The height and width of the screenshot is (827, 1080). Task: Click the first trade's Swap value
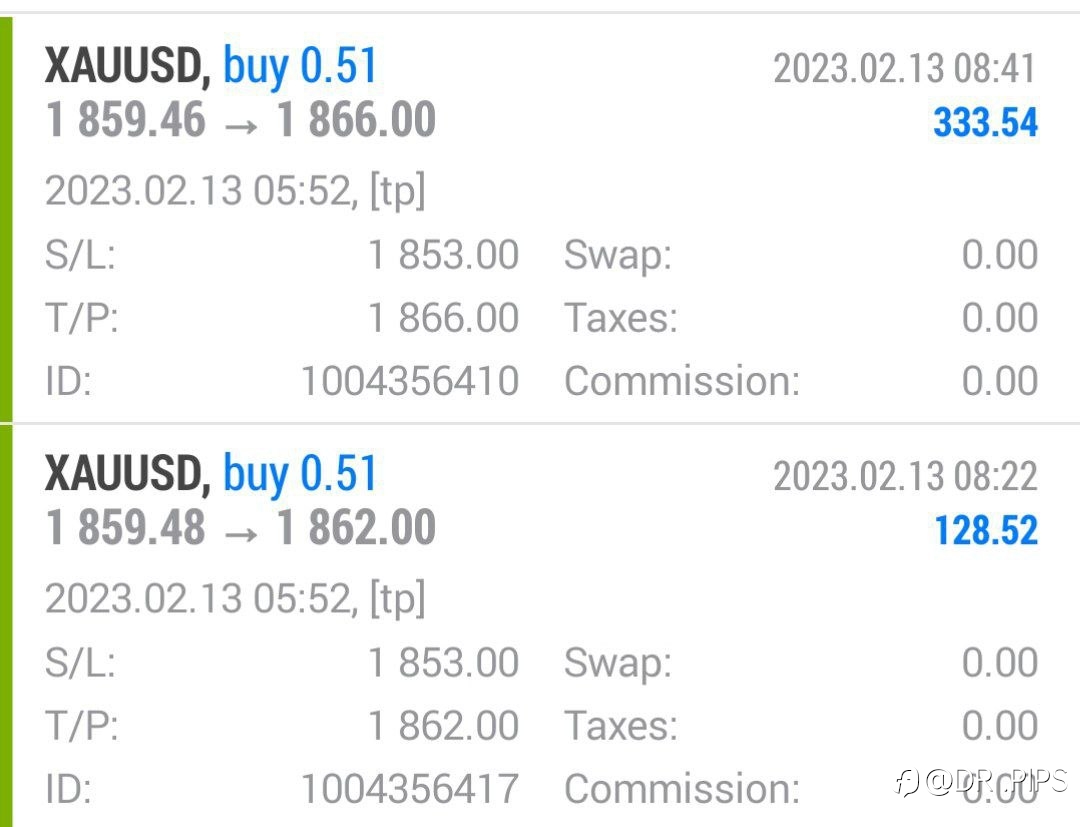(x=999, y=254)
